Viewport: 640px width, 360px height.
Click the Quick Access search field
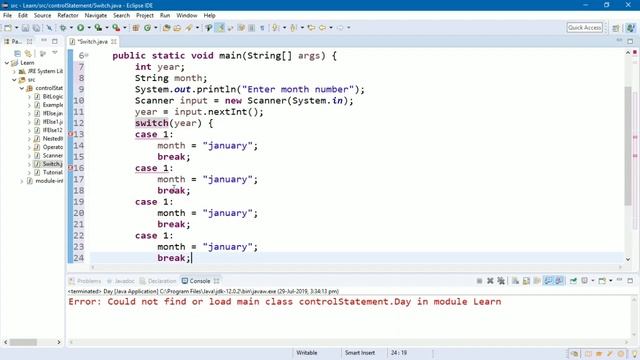pyautogui.click(x=584, y=27)
